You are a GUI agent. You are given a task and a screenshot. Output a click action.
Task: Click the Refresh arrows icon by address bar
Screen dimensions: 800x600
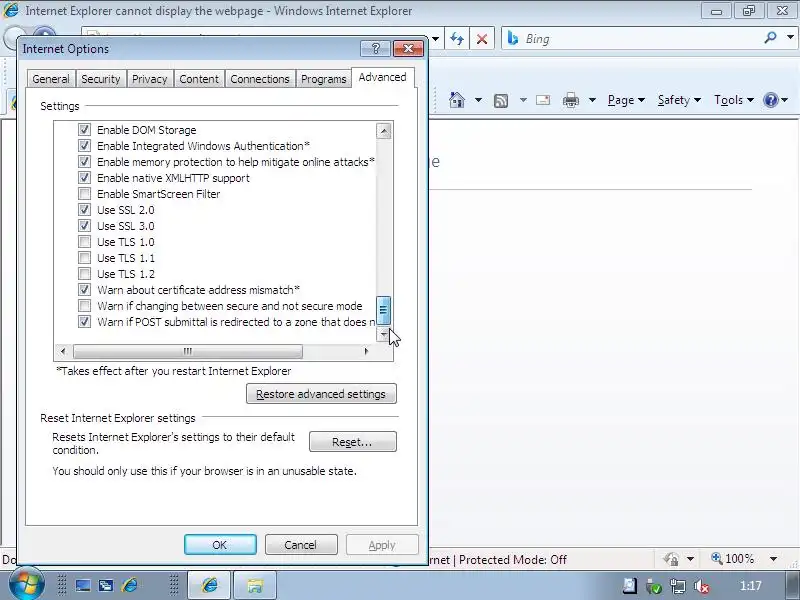[457, 39]
